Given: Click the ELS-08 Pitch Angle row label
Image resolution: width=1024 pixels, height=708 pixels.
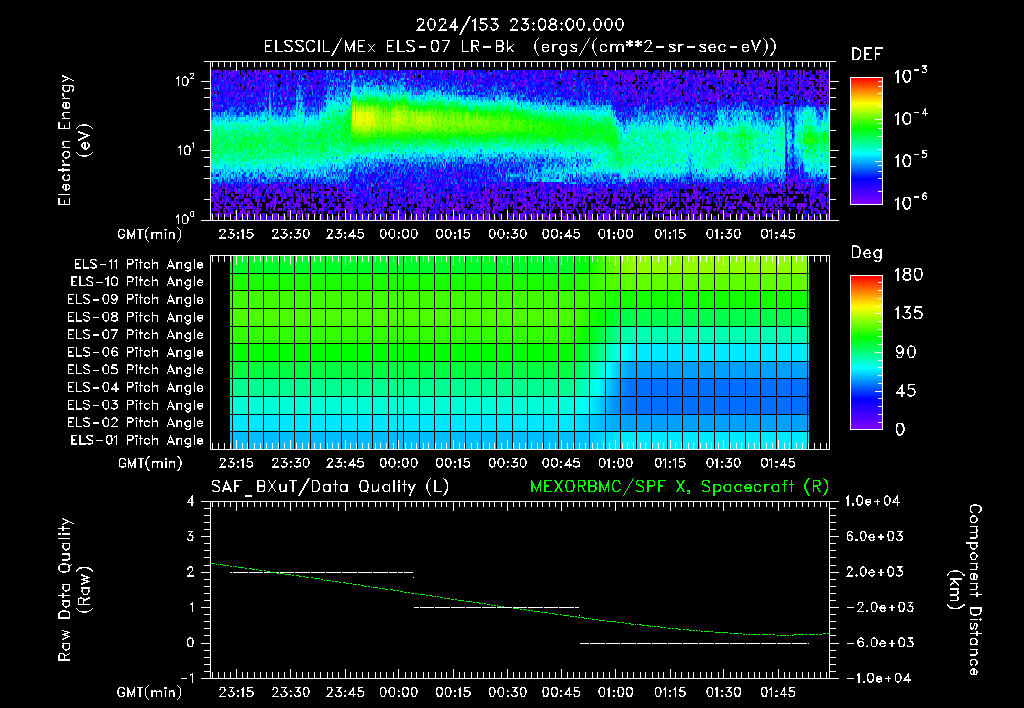Looking at the screenshot, I should coord(135,317).
